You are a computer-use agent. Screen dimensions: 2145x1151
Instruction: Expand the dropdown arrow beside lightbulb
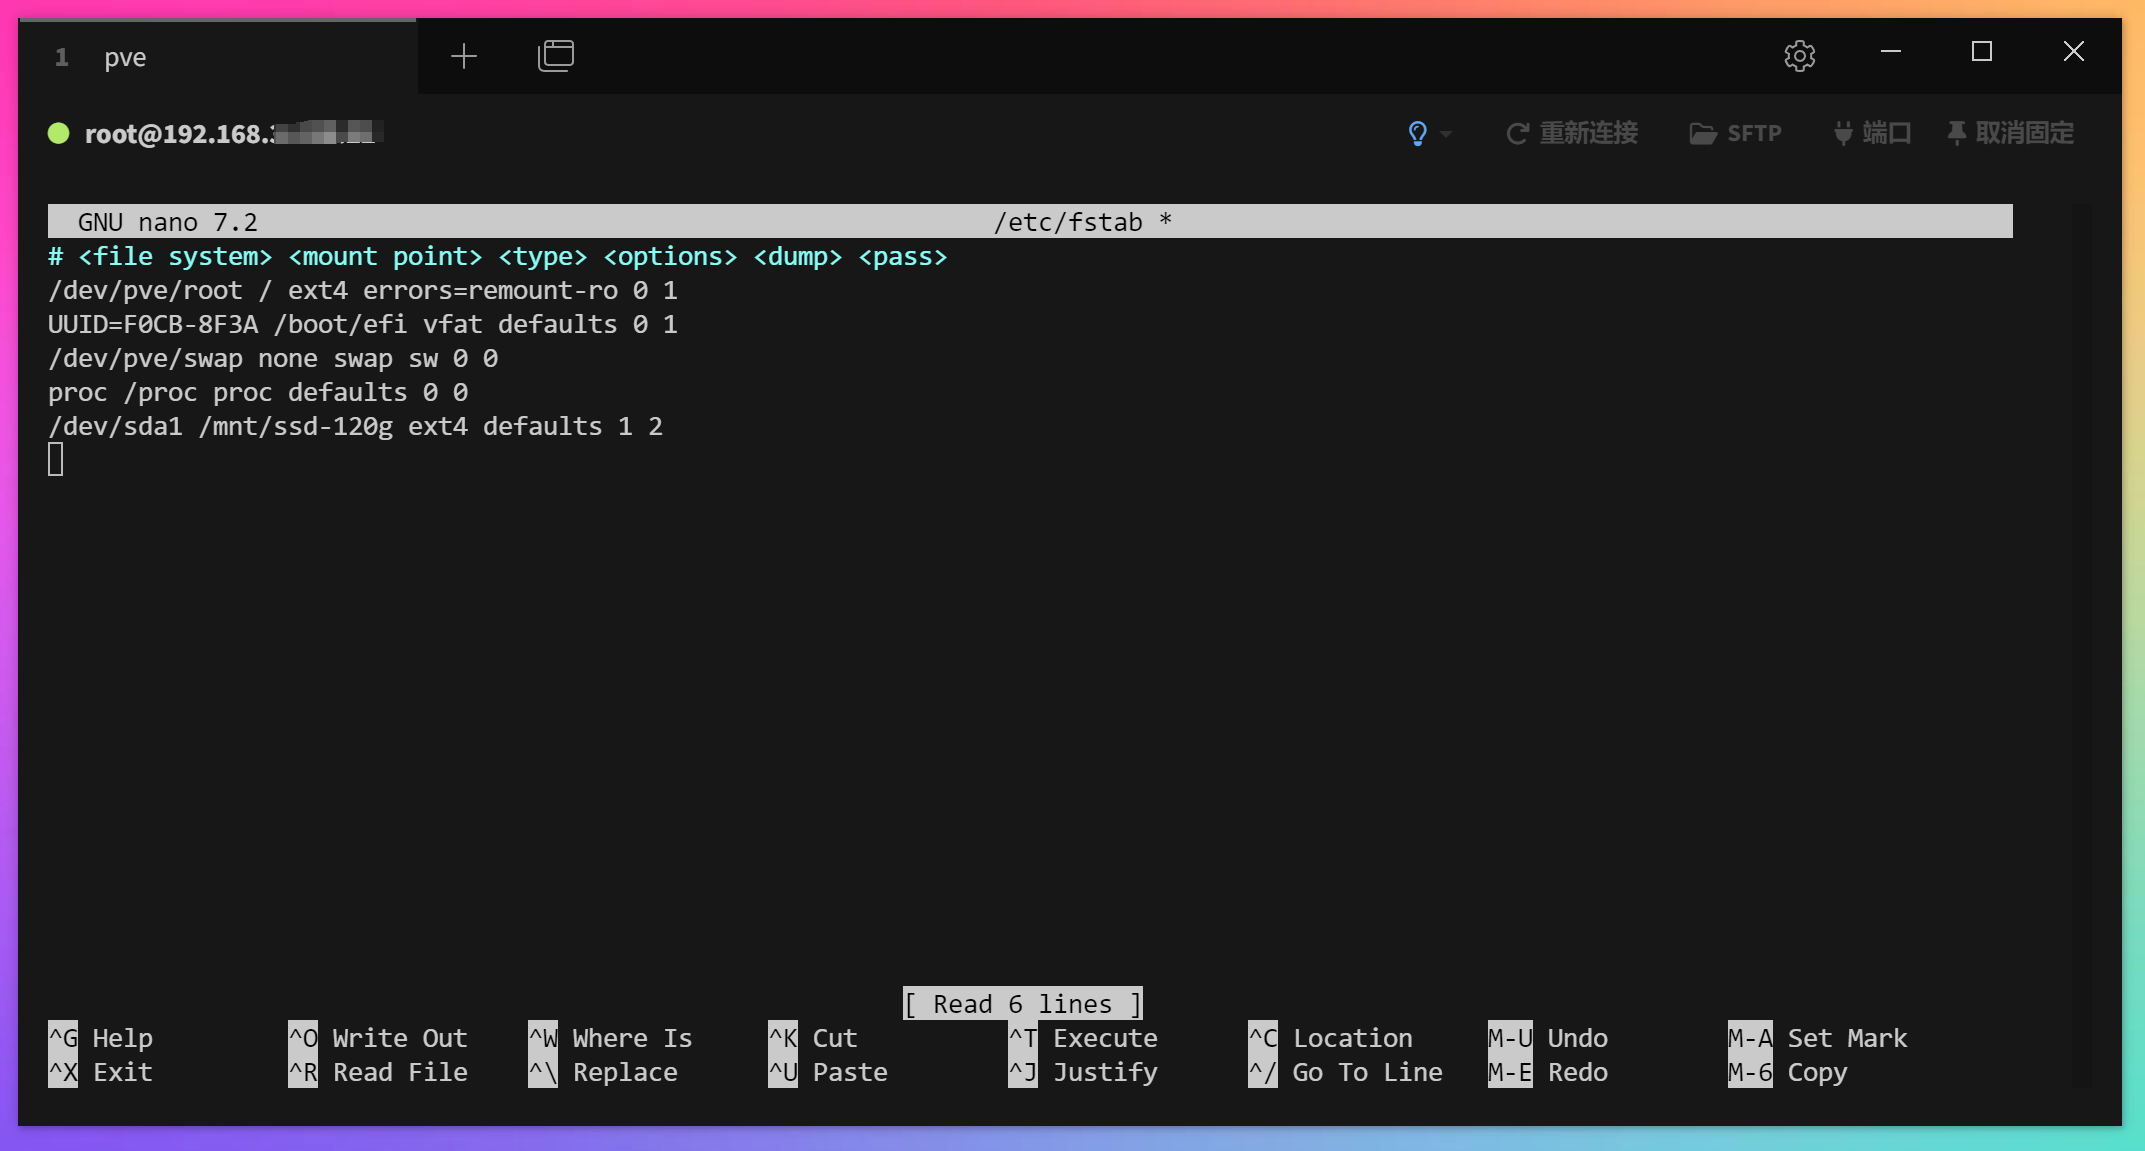[1446, 134]
